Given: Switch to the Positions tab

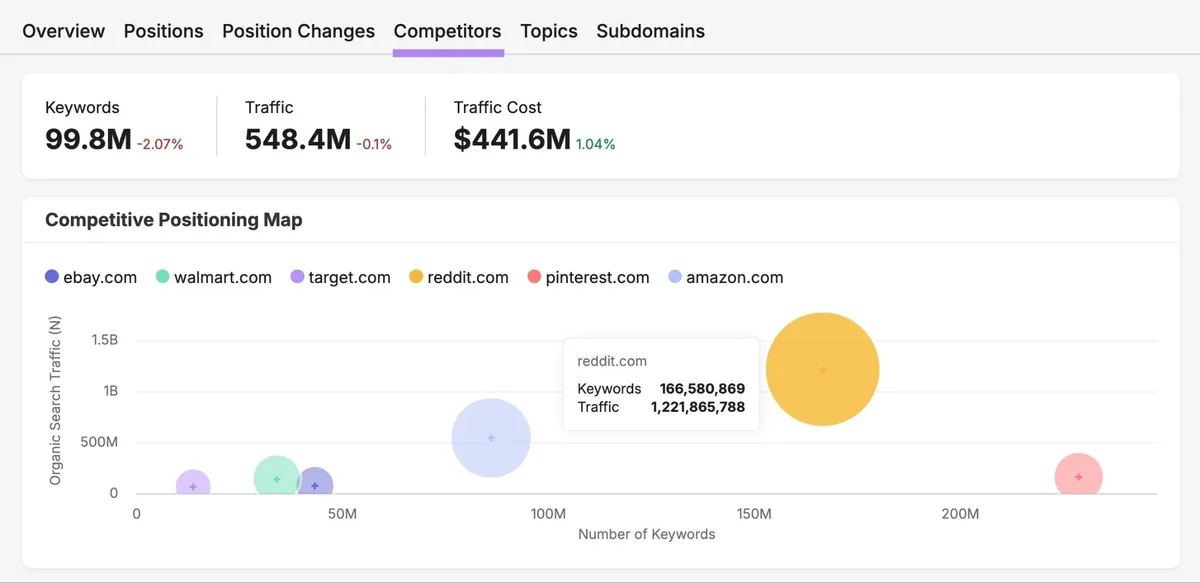Looking at the screenshot, I should click(164, 31).
